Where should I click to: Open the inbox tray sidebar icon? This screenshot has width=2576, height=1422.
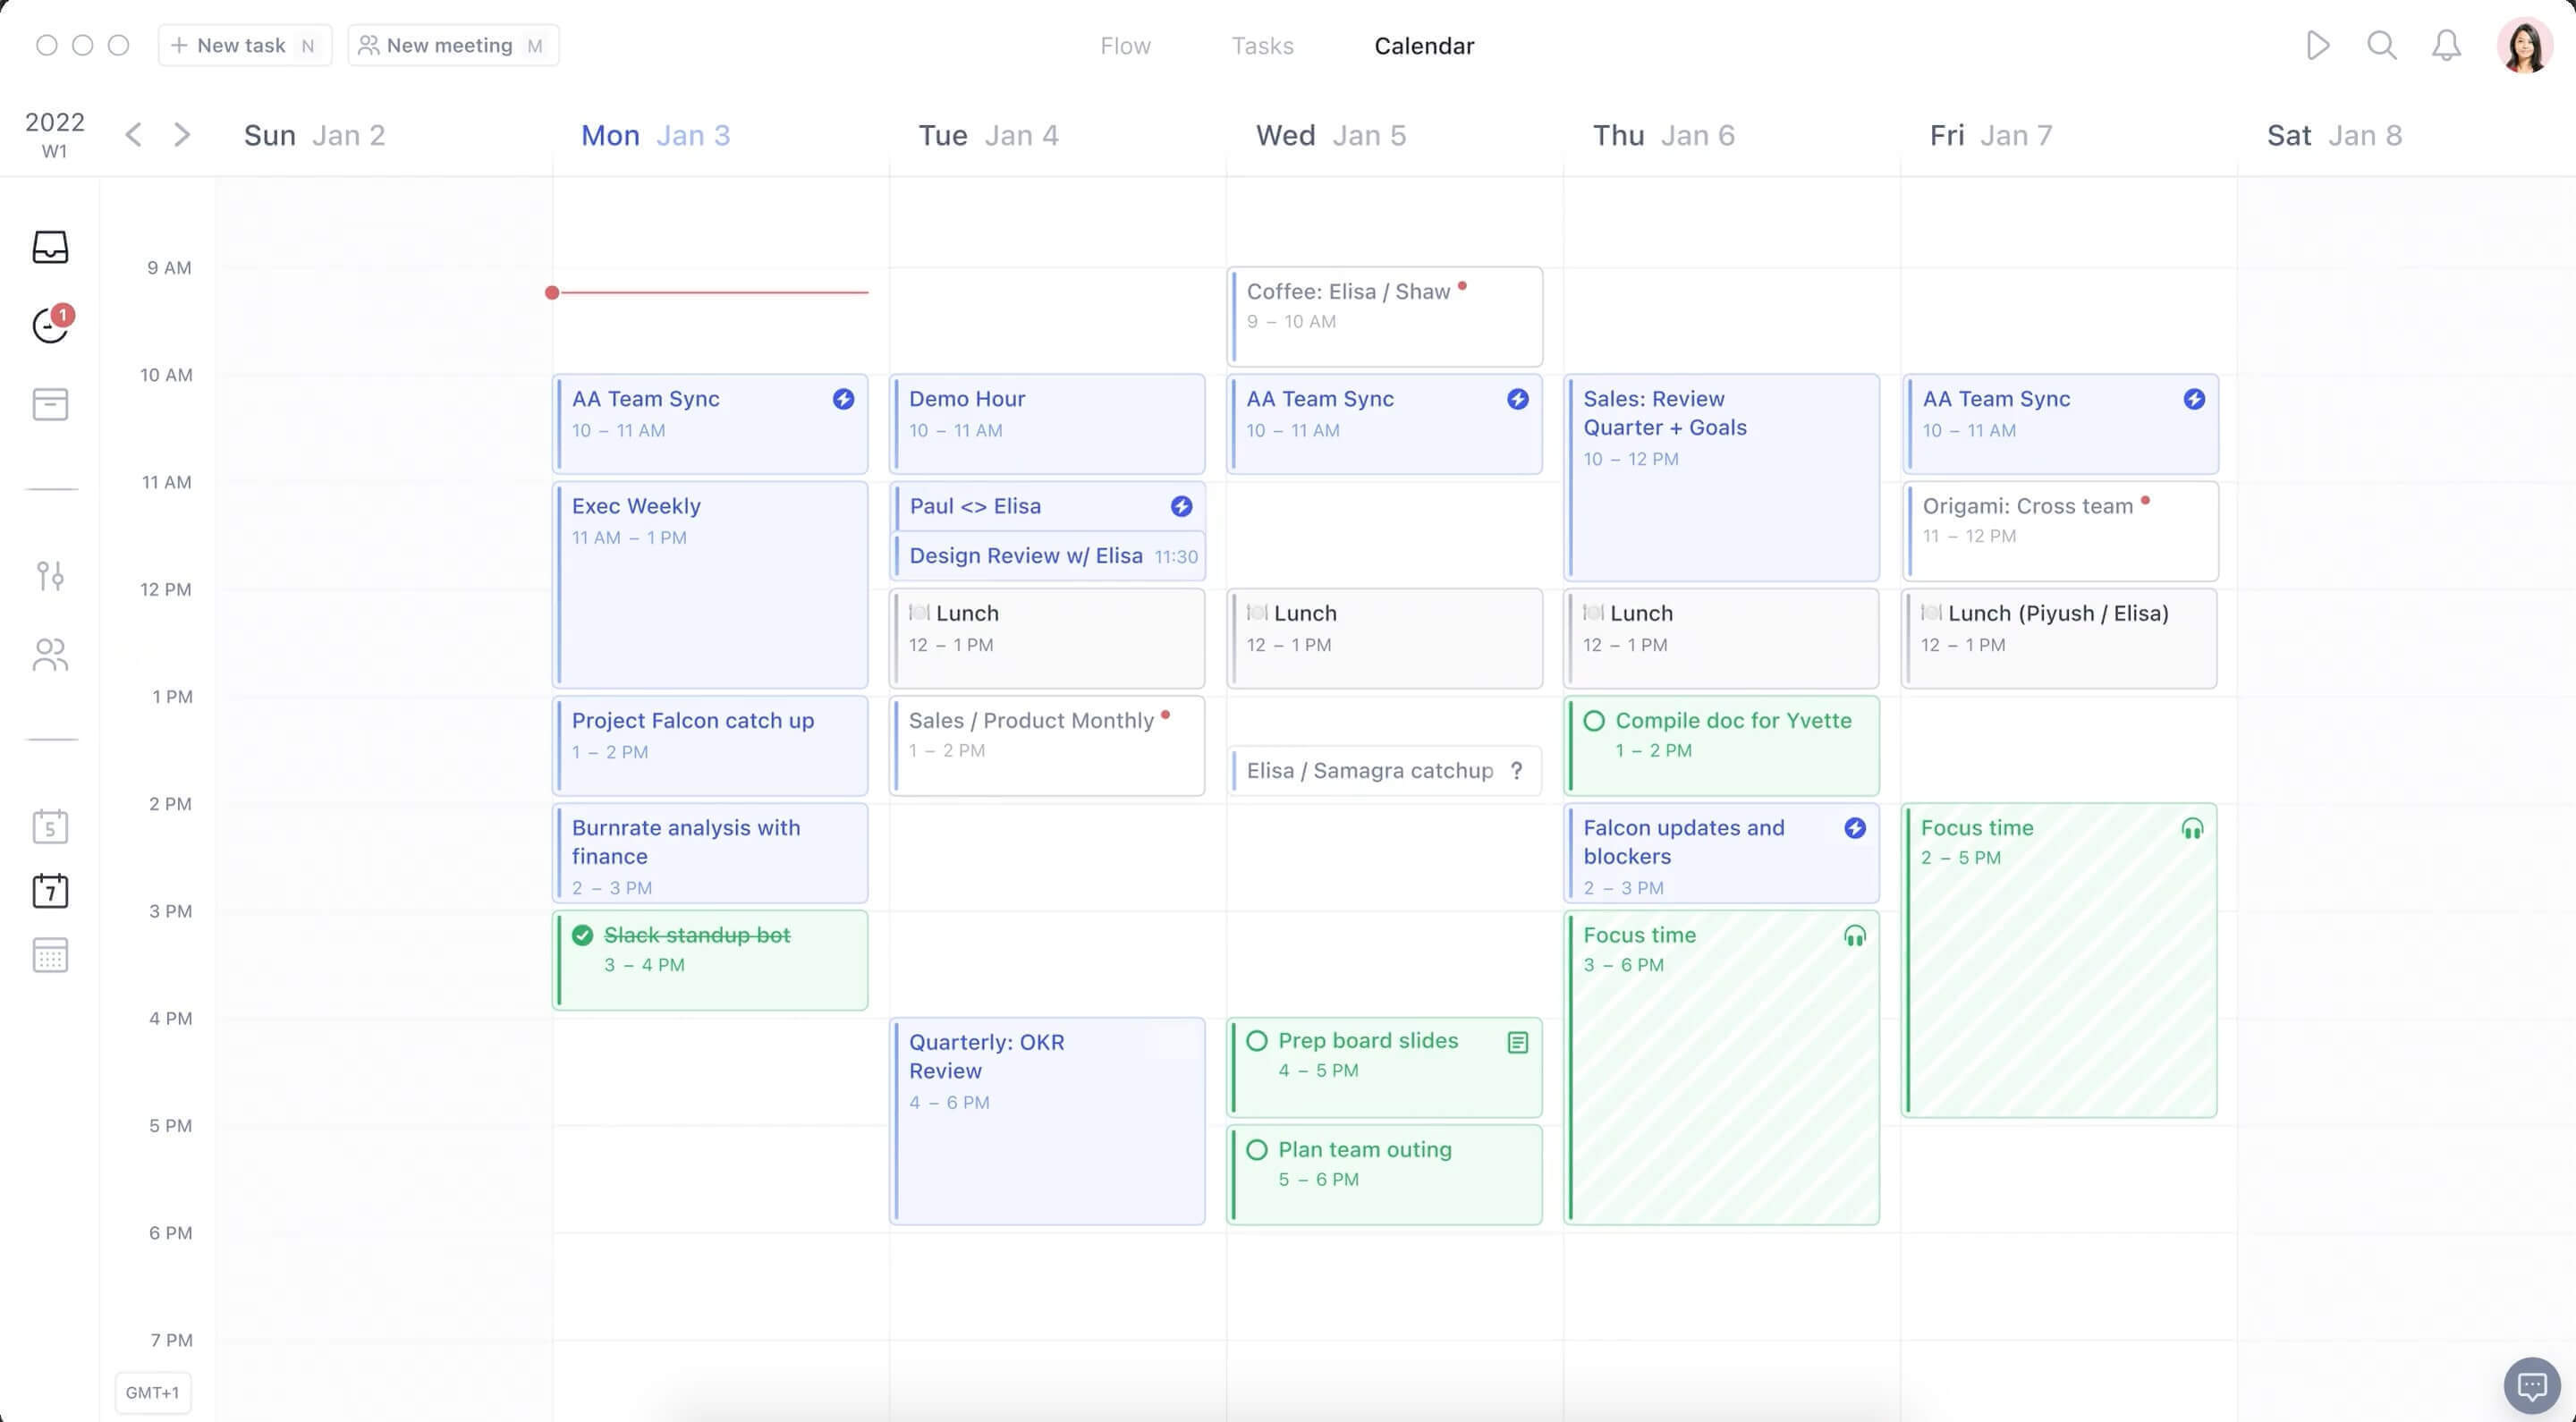click(x=50, y=246)
